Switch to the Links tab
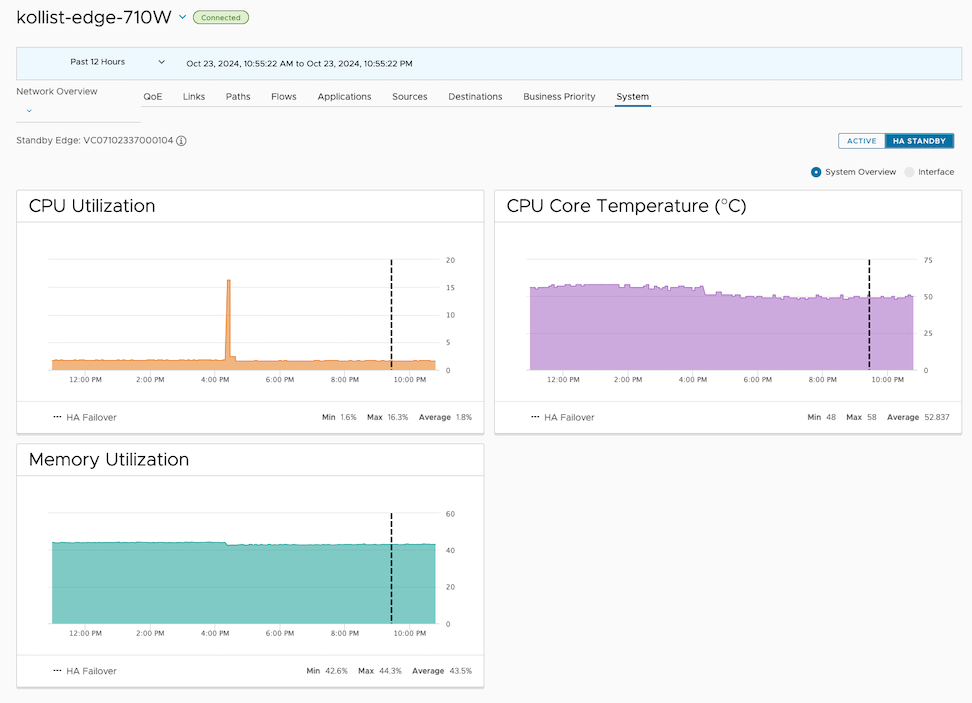 point(194,97)
